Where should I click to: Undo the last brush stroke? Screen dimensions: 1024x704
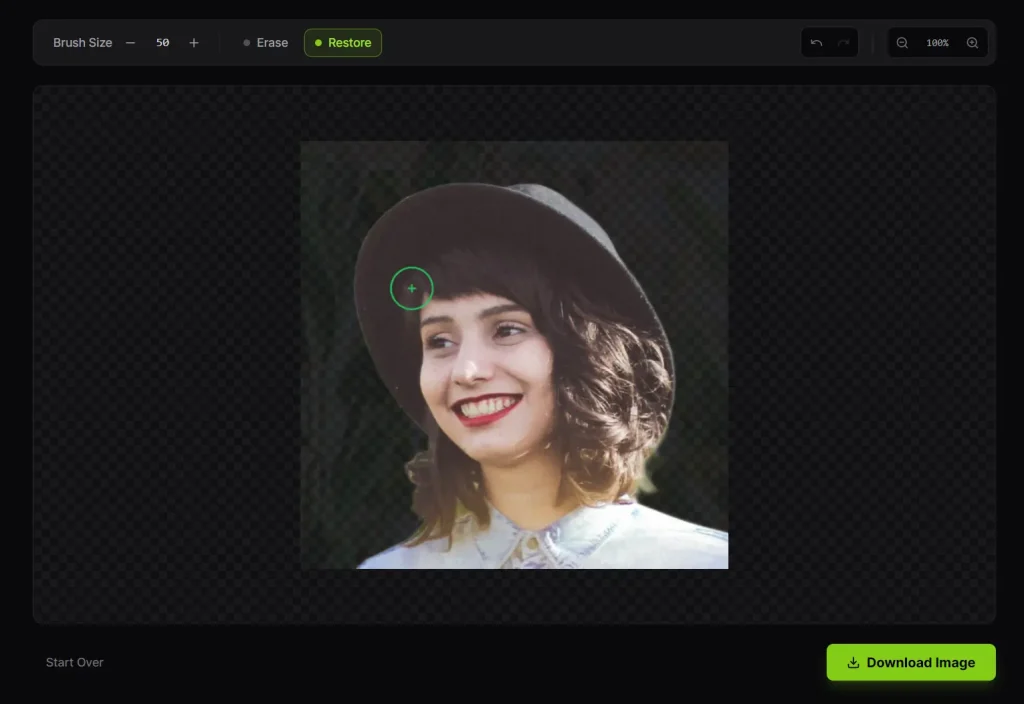[x=815, y=42]
